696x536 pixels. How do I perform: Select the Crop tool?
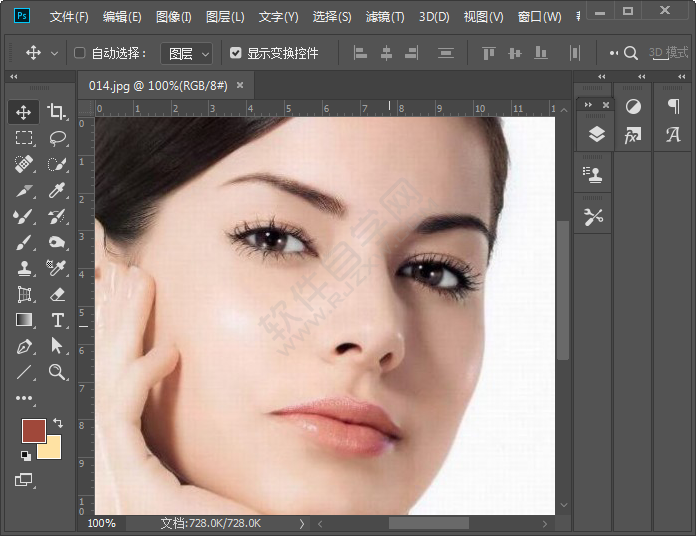pyautogui.click(x=57, y=112)
